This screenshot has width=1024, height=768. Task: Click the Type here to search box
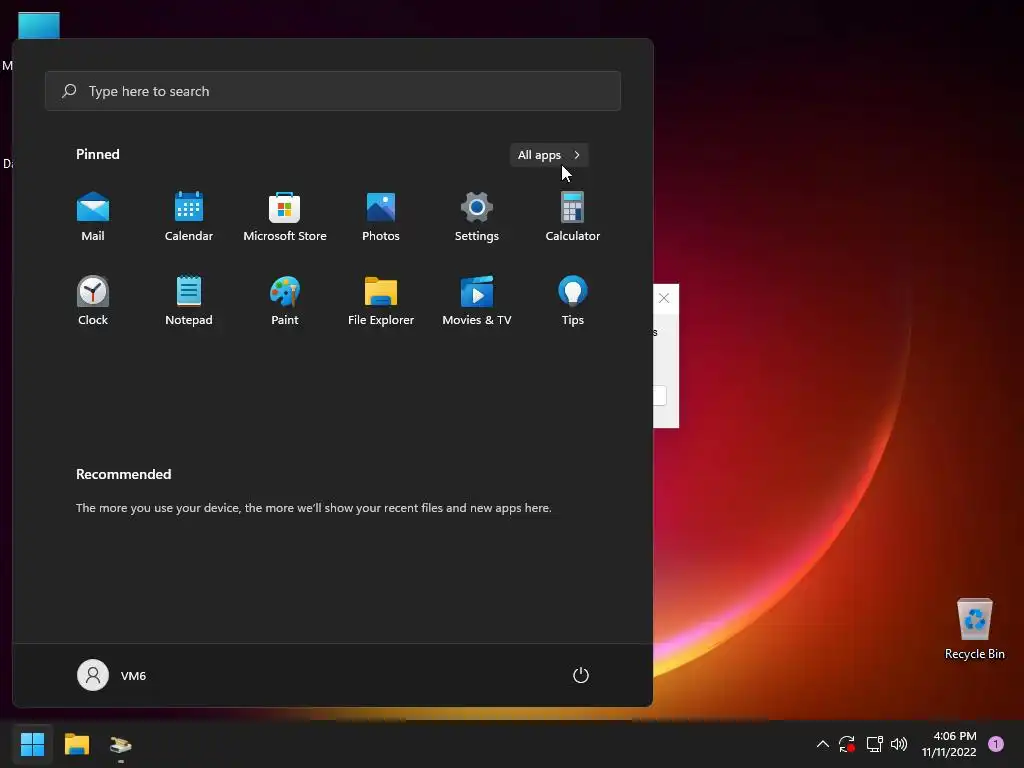click(333, 91)
